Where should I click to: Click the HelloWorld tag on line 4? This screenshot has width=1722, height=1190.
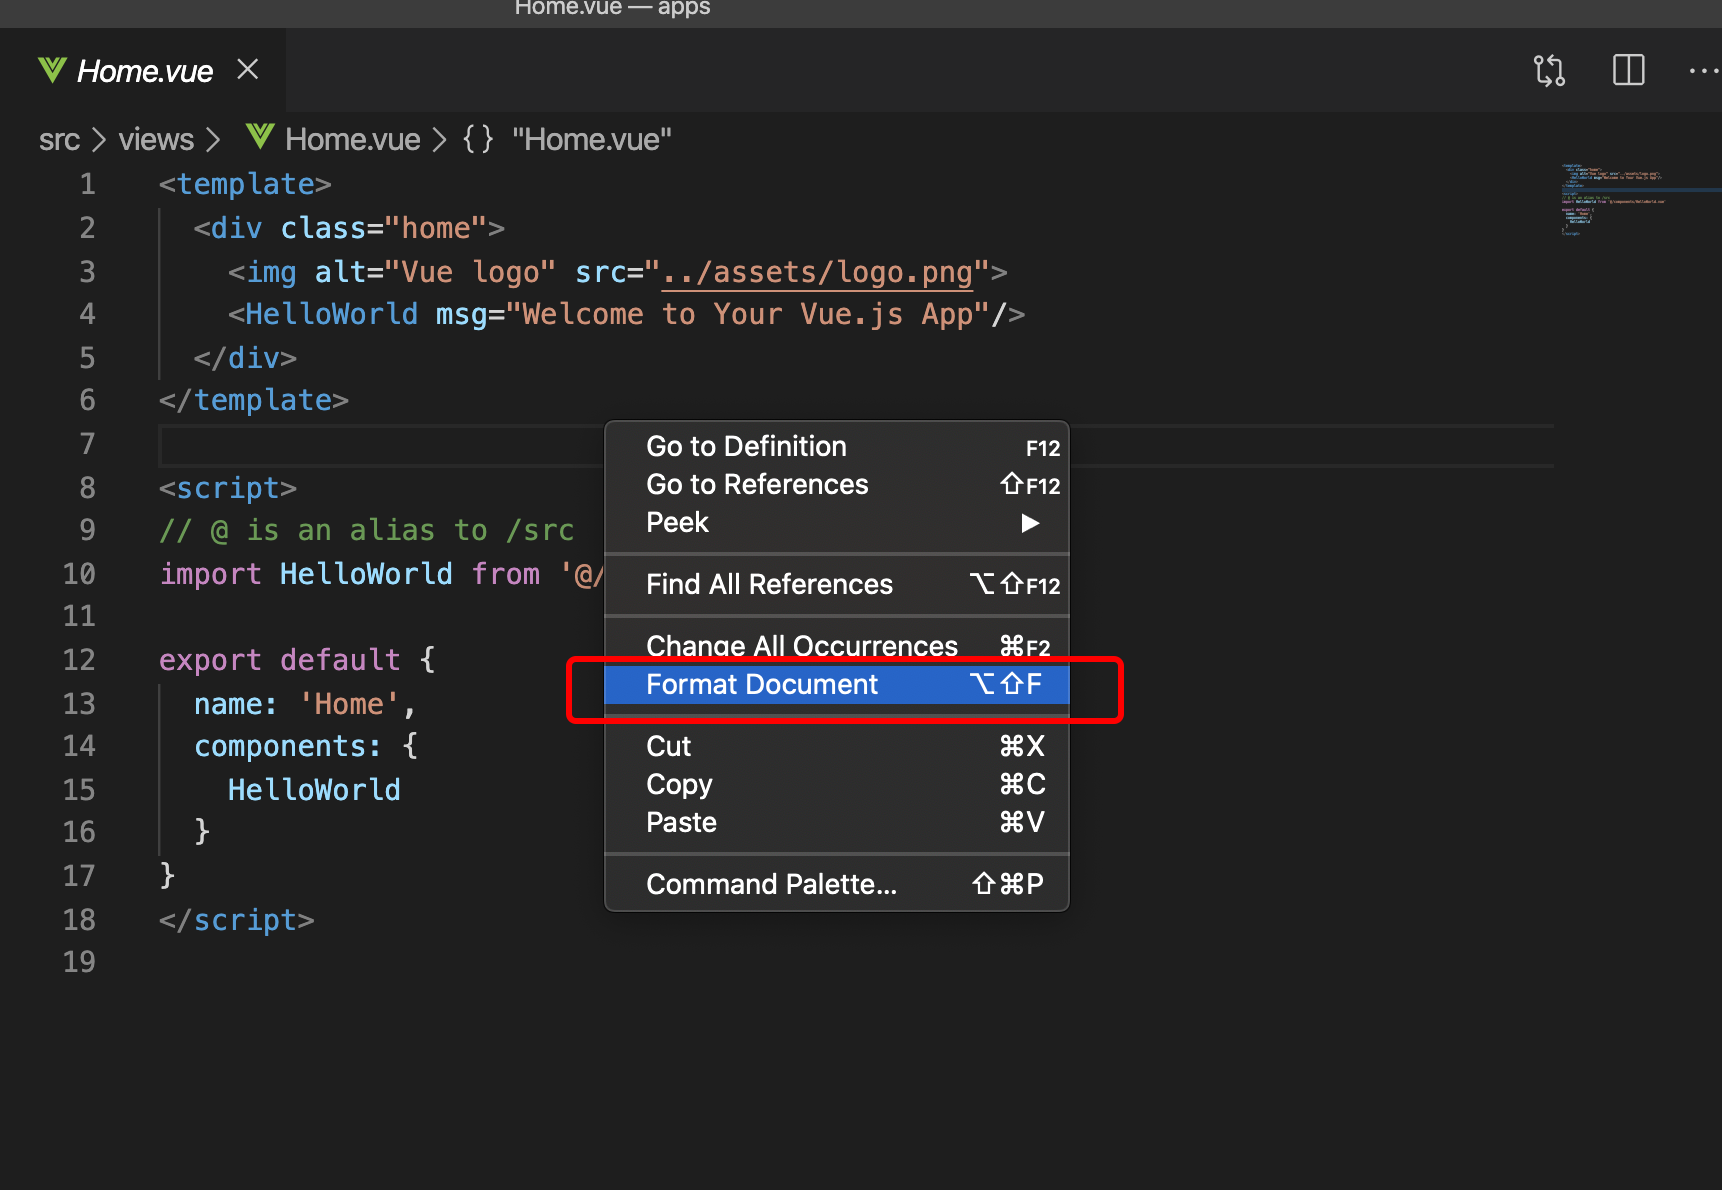(x=331, y=314)
